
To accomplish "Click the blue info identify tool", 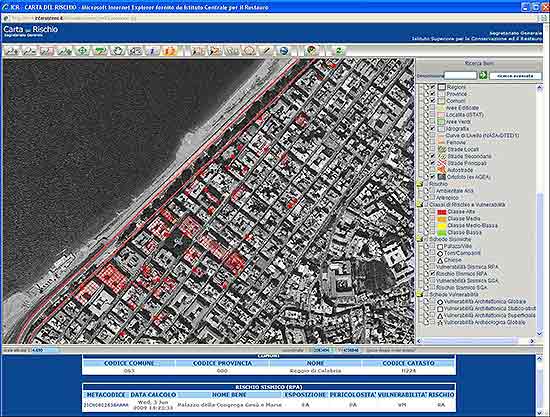I will click(x=152, y=51).
